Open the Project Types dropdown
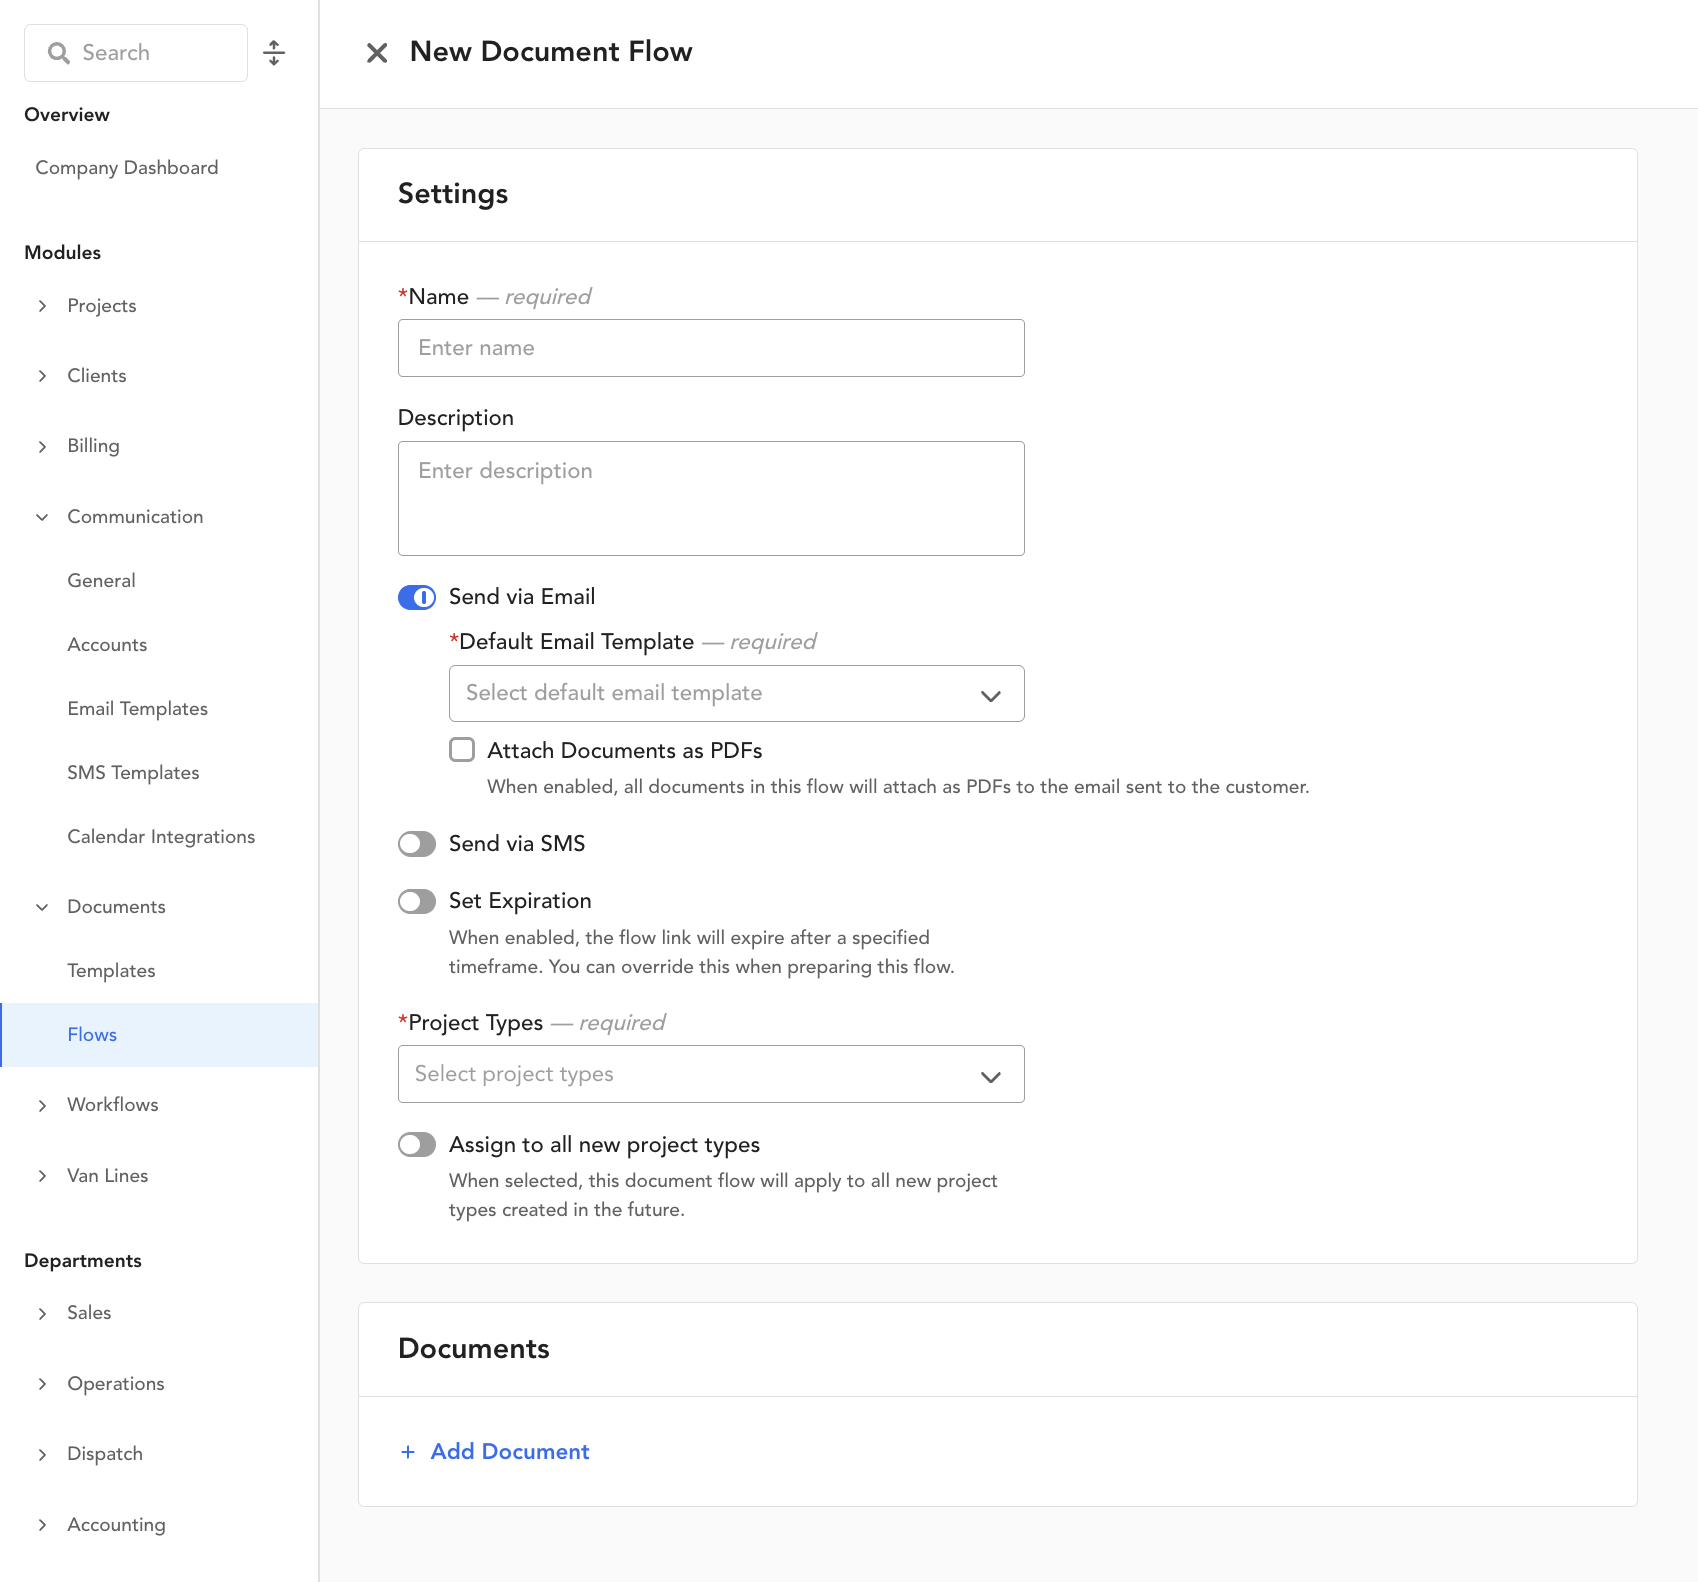 [x=711, y=1074]
